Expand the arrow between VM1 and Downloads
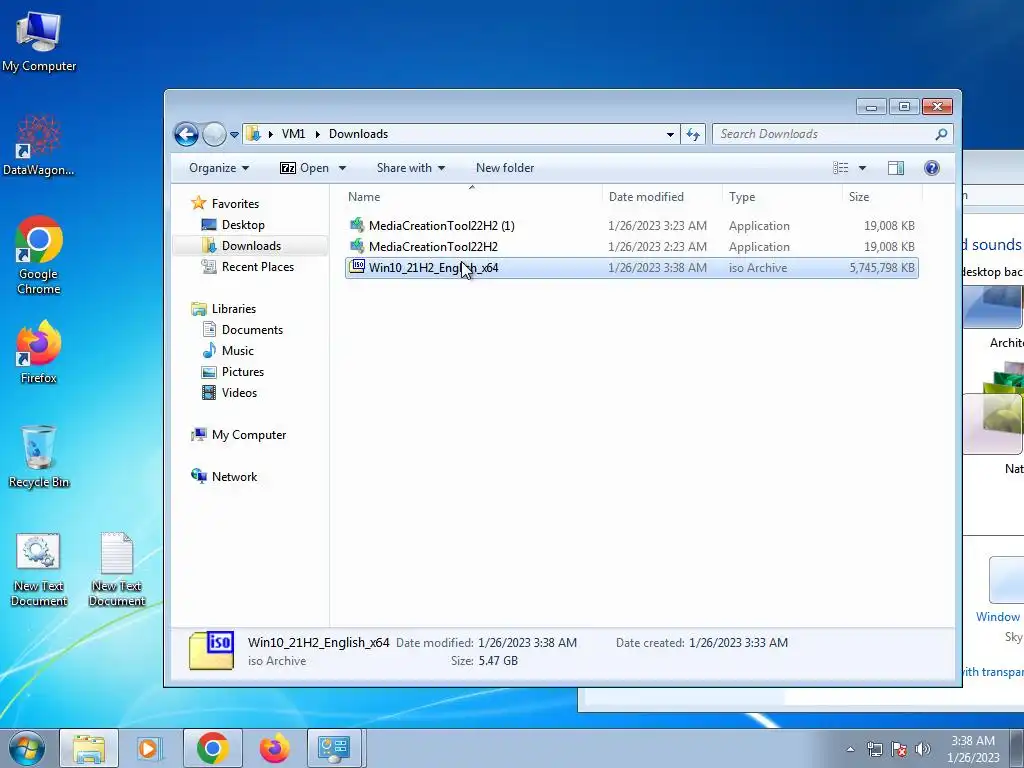The height and width of the screenshot is (768, 1024). click(x=317, y=134)
